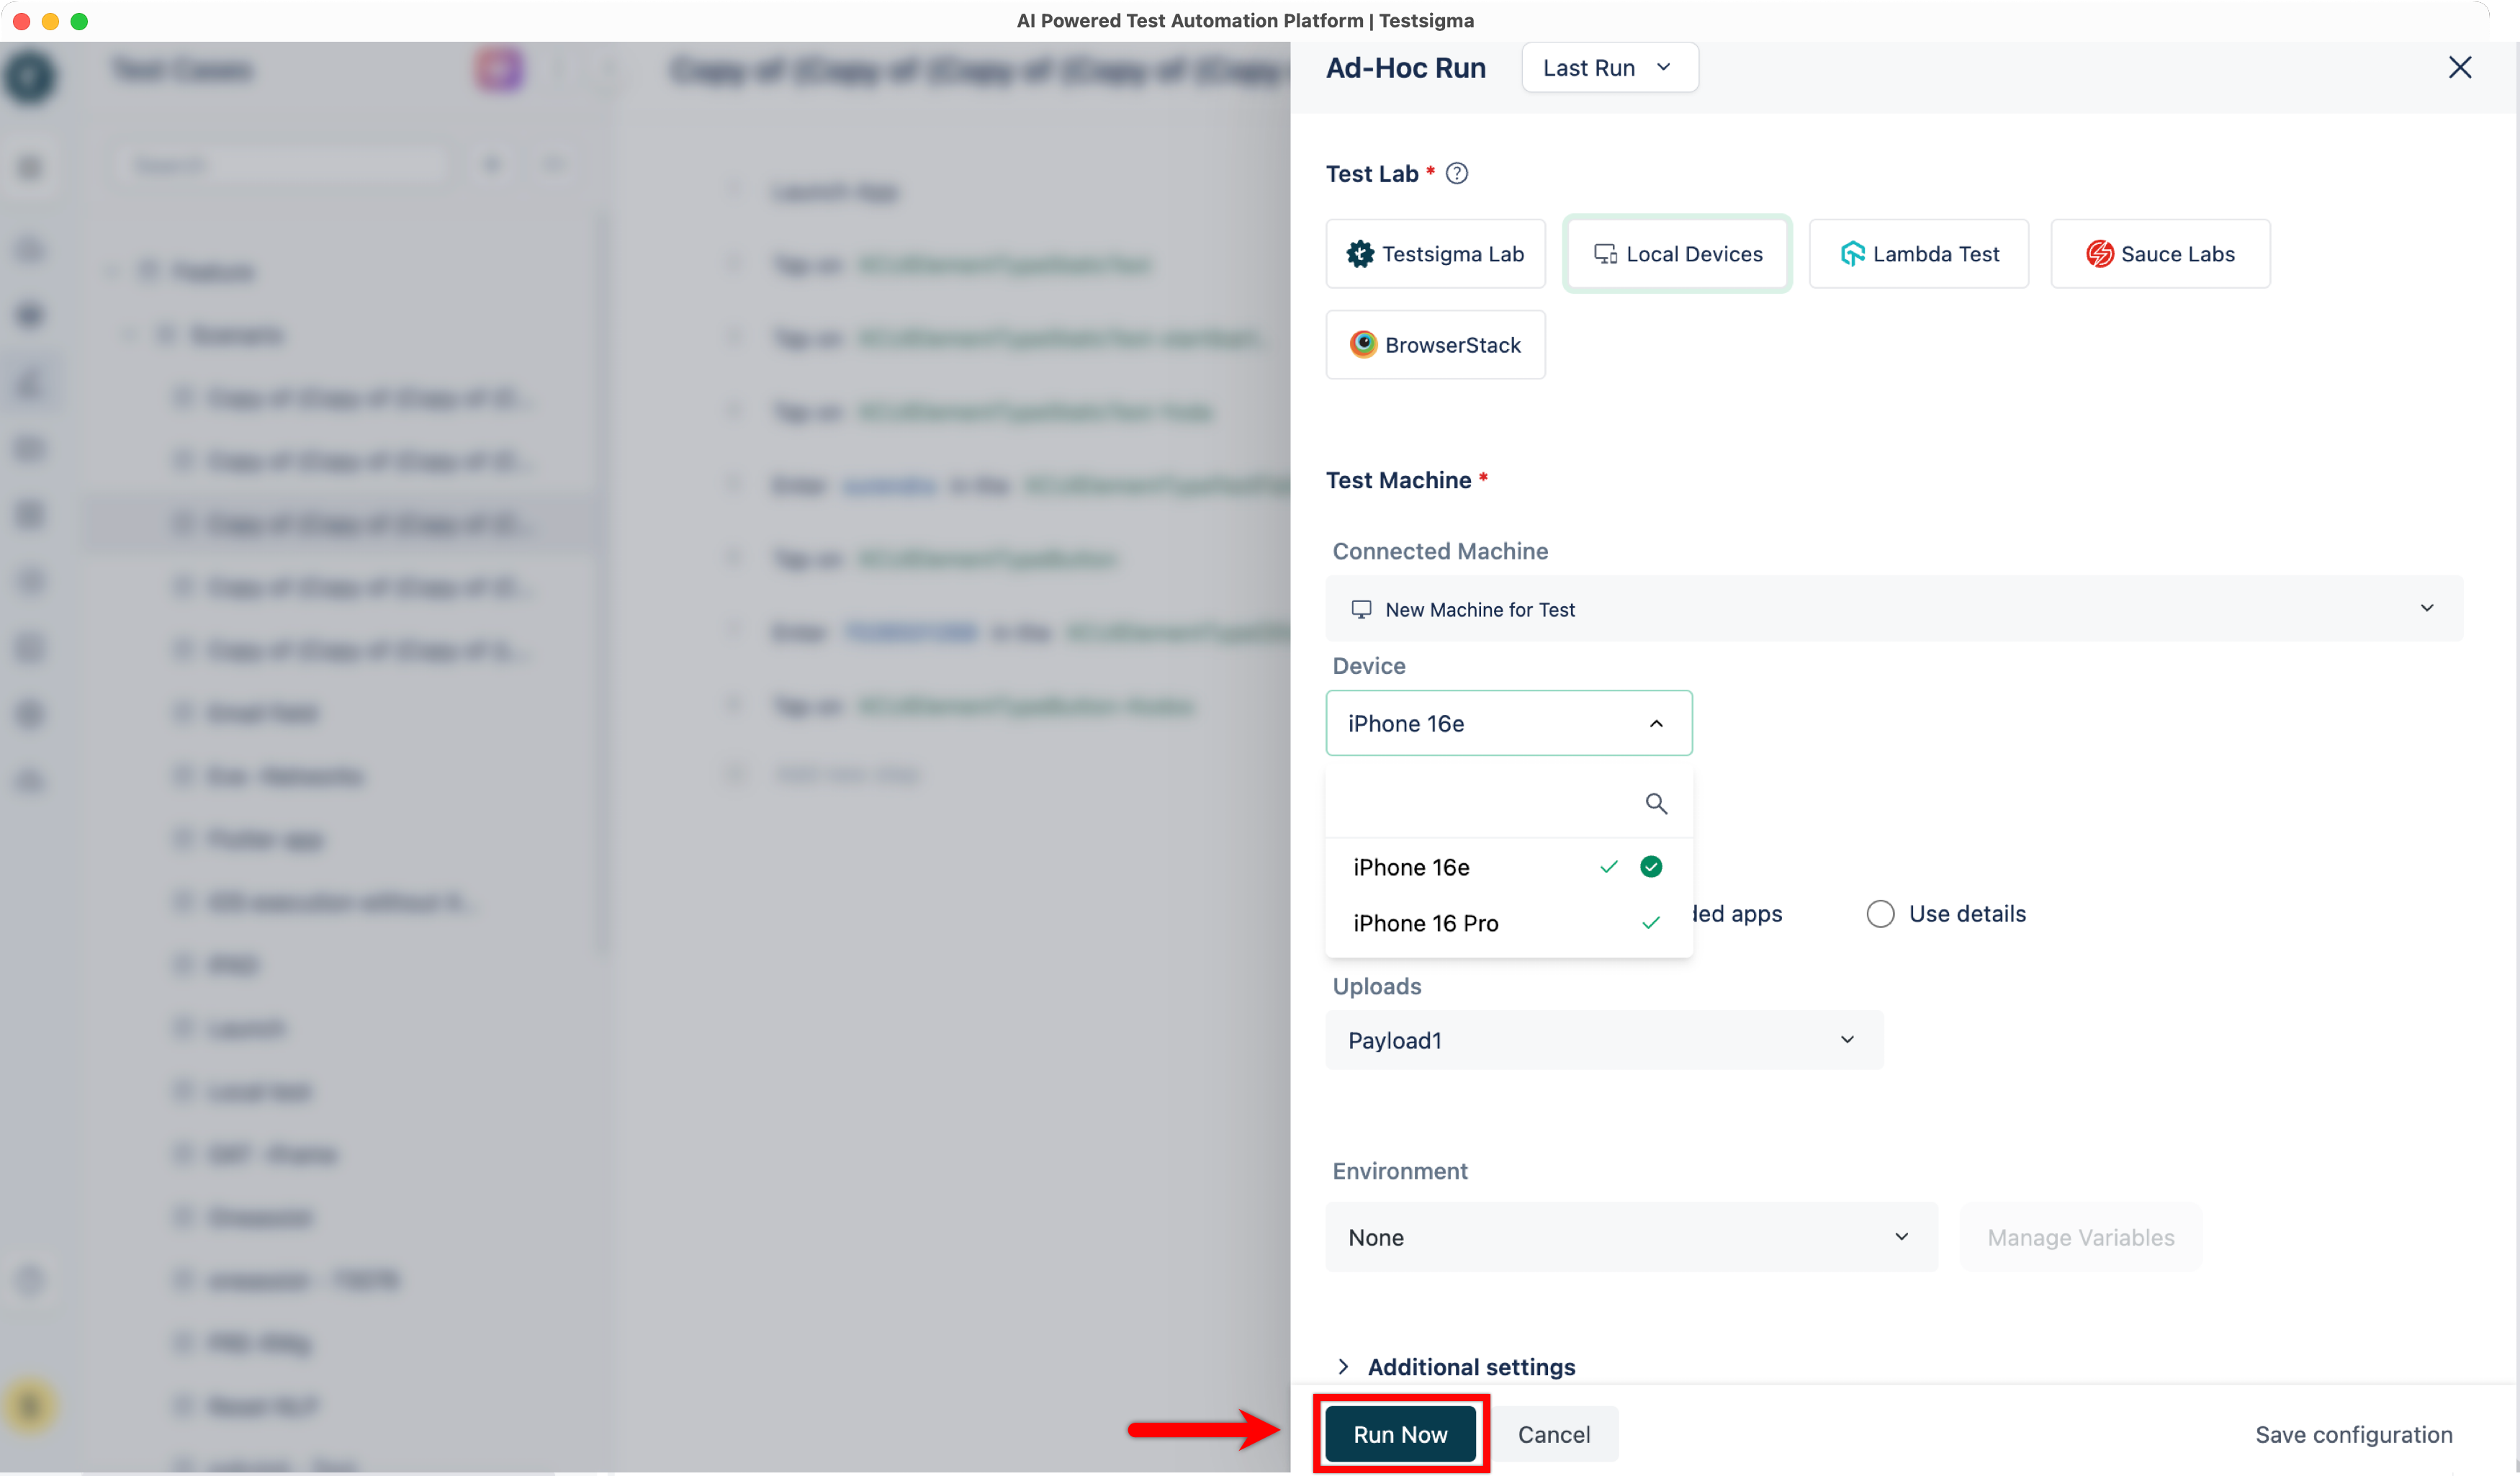Pick Sauce Labs as test lab
The height and width of the screenshot is (1476, 2520).
(2159, 254)
